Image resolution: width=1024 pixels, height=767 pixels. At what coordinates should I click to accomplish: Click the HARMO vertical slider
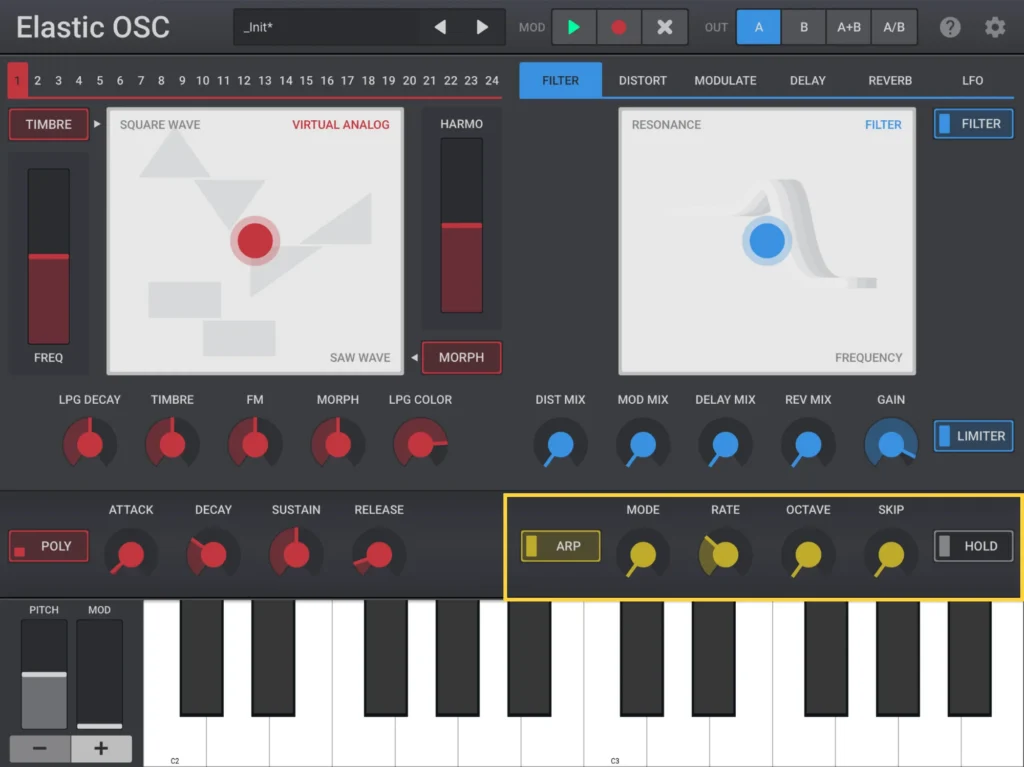click(x=461, y=225)
